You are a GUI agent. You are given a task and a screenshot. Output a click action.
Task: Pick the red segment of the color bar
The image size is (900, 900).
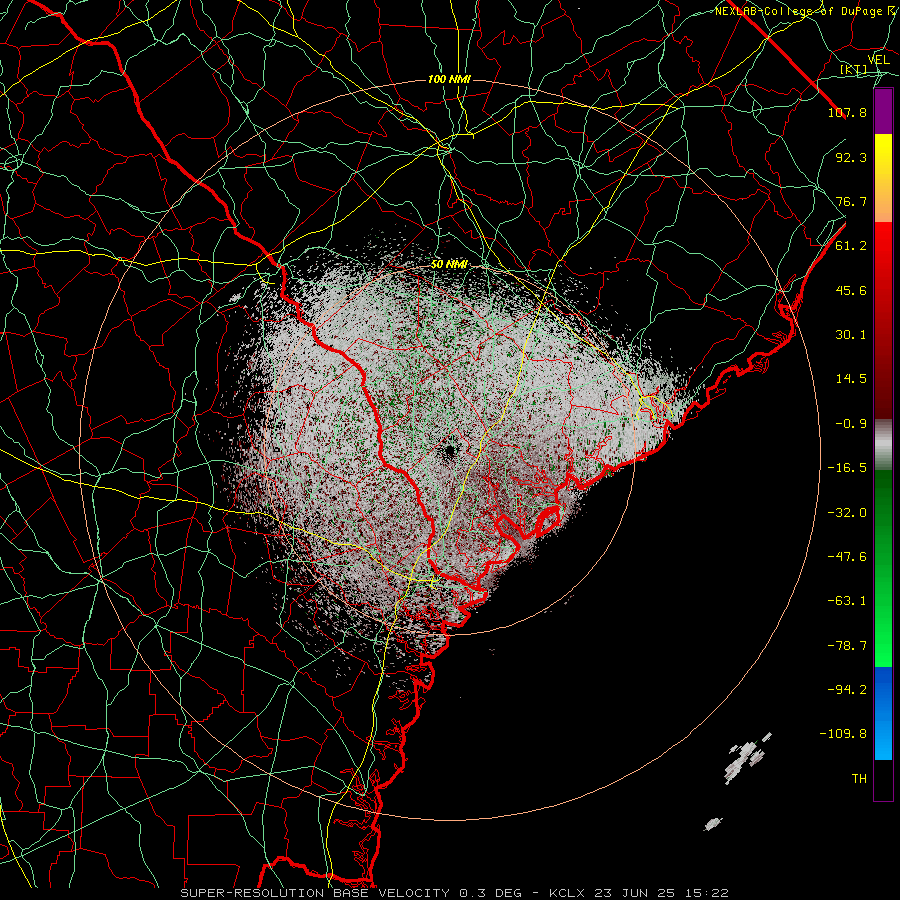[883, 320]
